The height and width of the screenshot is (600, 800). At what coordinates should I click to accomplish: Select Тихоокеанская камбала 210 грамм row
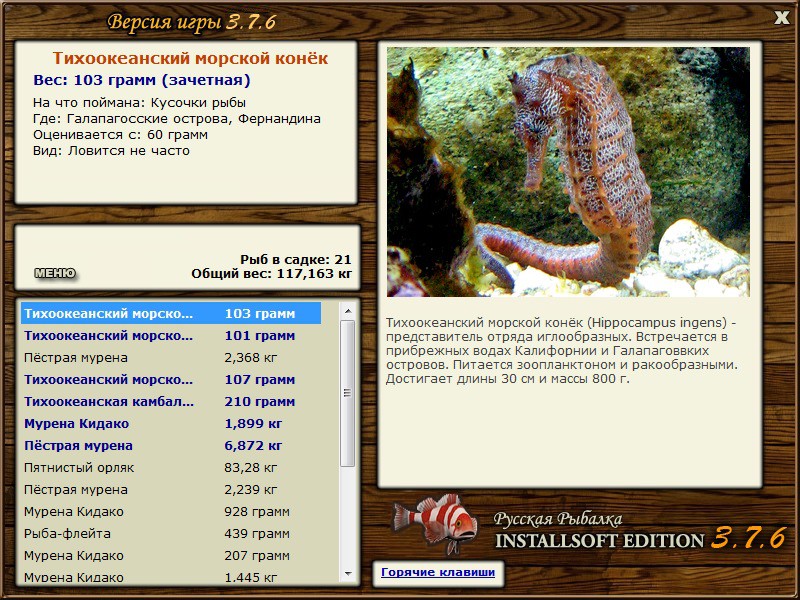coord(171,402)
